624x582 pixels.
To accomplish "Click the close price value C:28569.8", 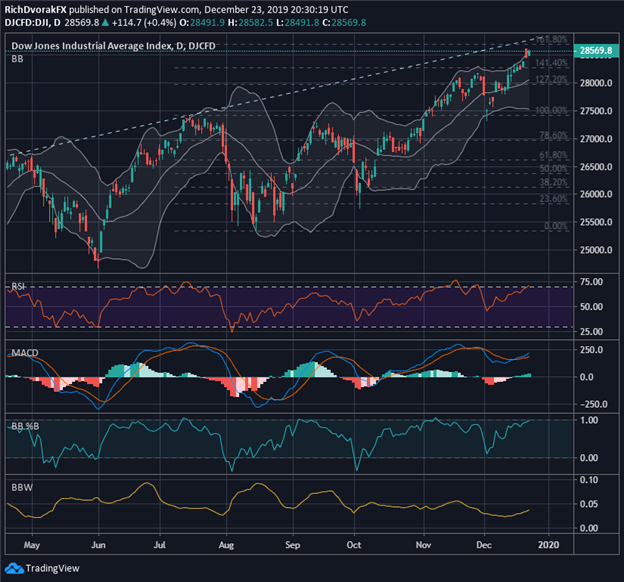I will tap(344, 23).
